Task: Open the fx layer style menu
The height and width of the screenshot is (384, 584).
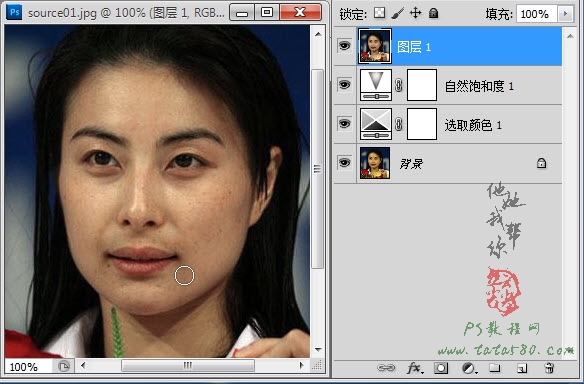Action: coord(415,368)
